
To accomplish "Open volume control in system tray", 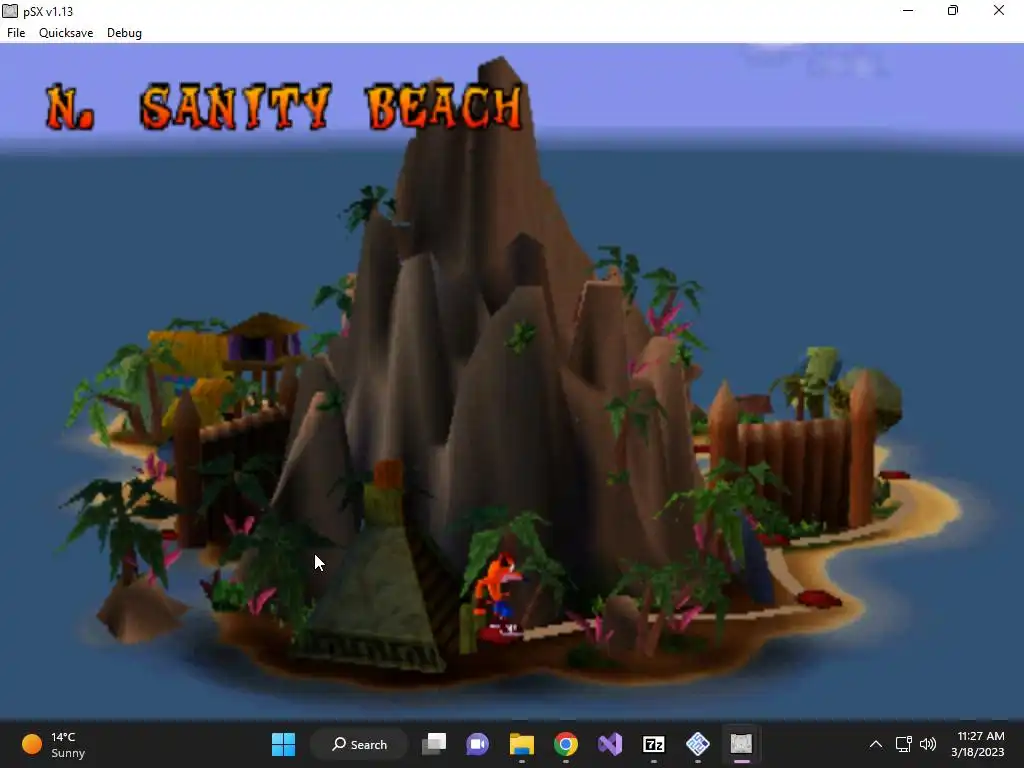I will 928,744.
